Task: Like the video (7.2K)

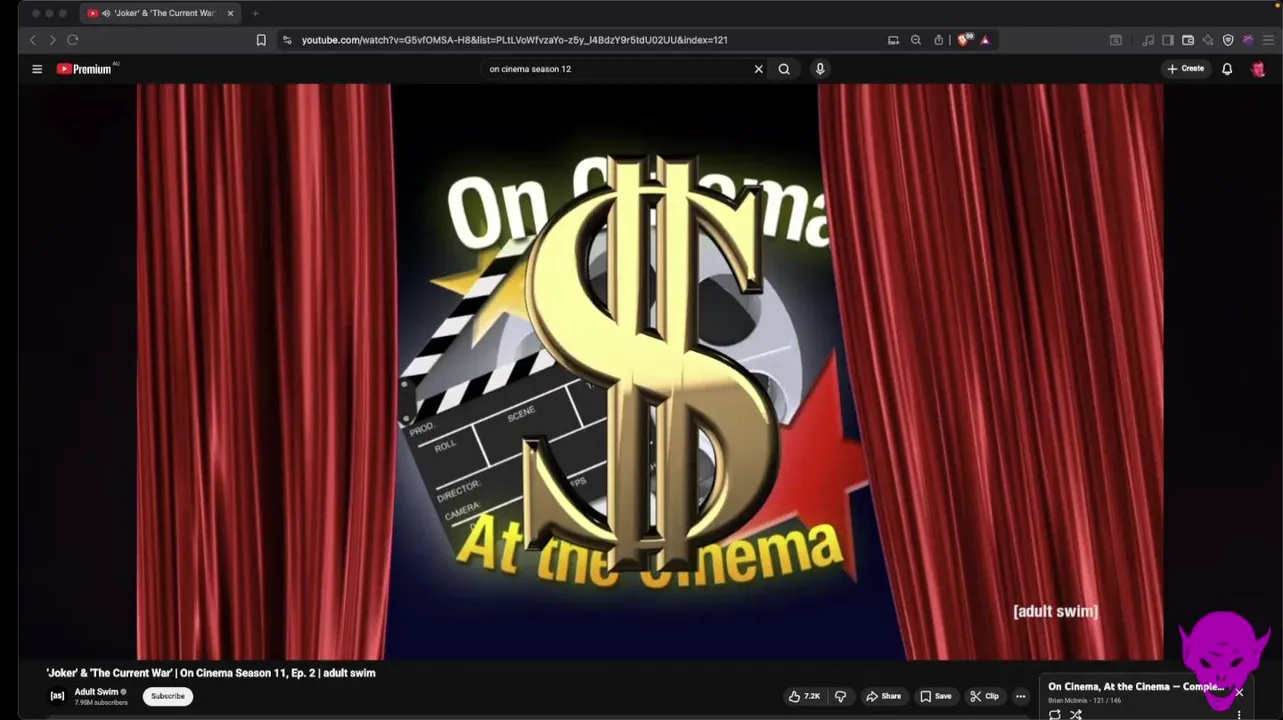Action: pos(804,696)
